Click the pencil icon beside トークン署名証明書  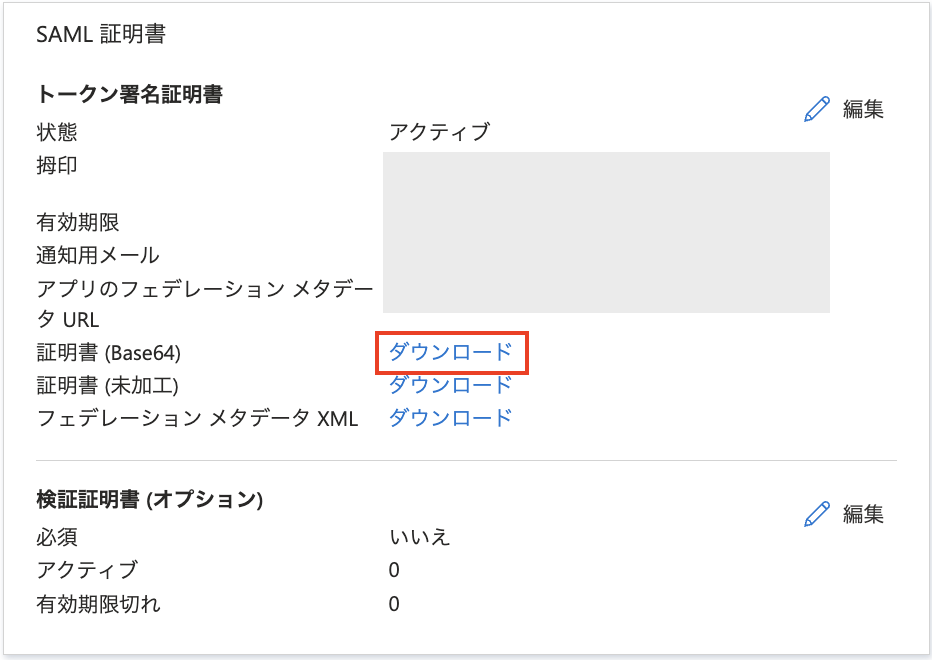pos(817,109)
